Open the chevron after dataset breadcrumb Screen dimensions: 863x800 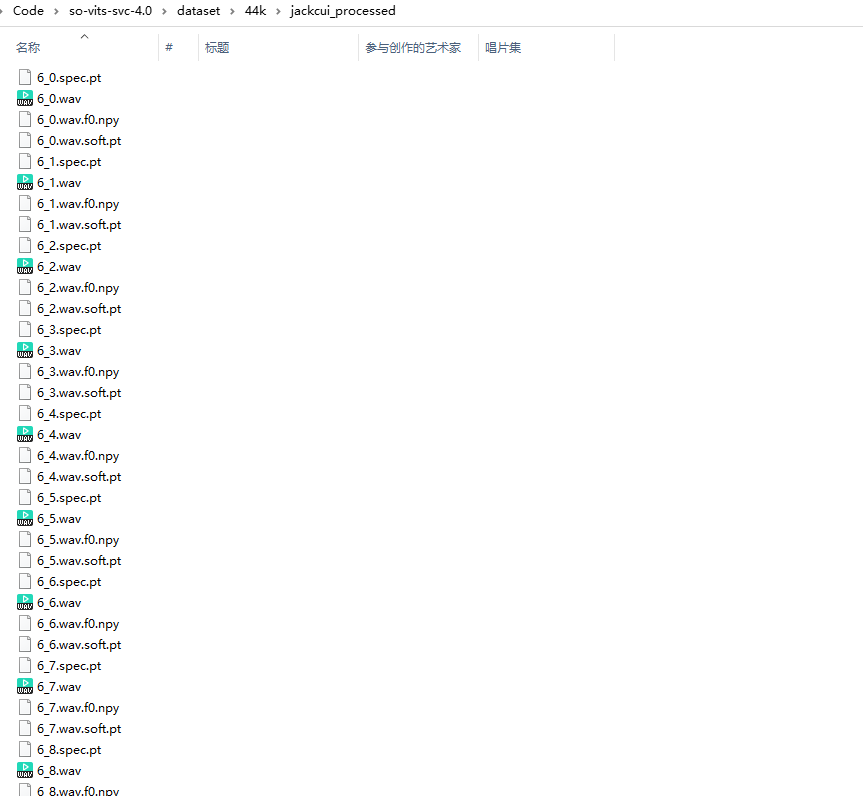click(232, 11)
